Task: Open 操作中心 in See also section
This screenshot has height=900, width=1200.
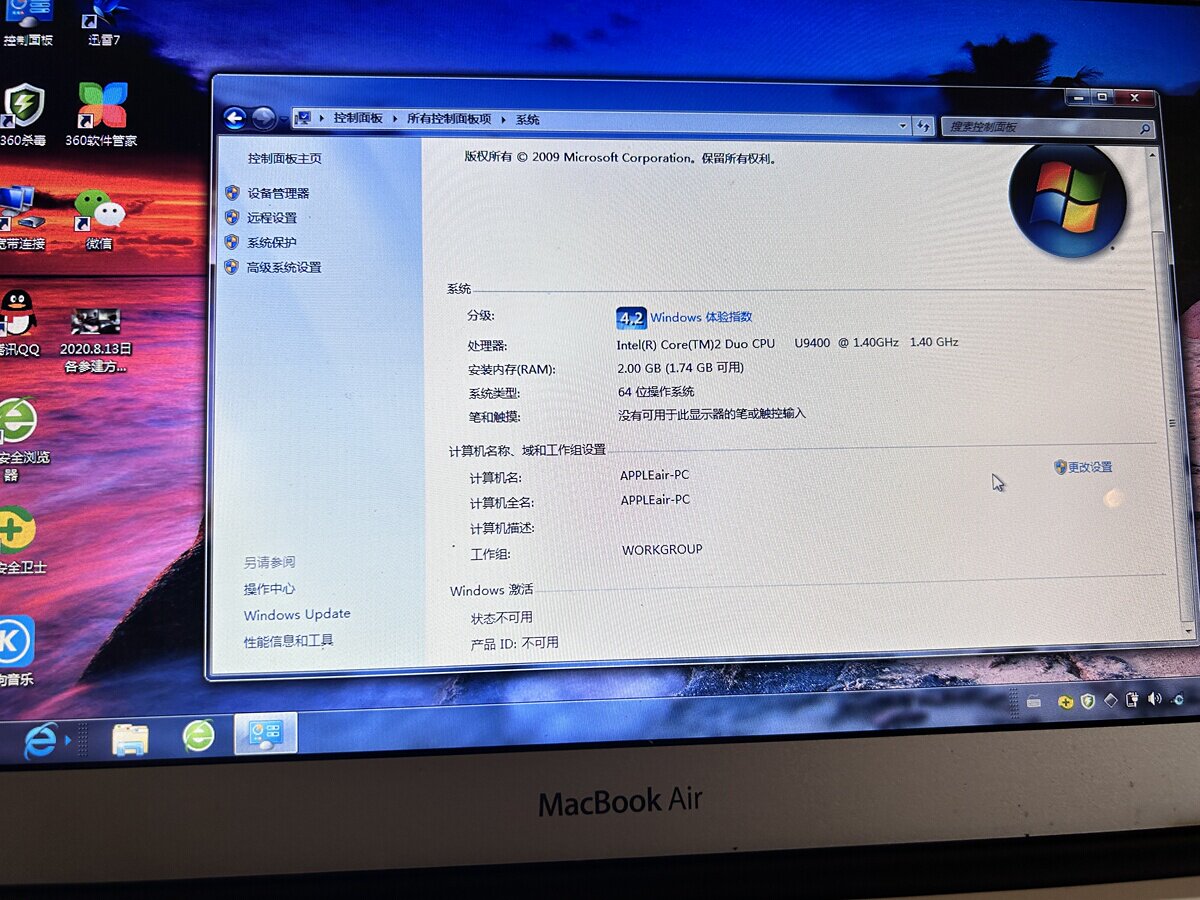Action: click(269, 589)
